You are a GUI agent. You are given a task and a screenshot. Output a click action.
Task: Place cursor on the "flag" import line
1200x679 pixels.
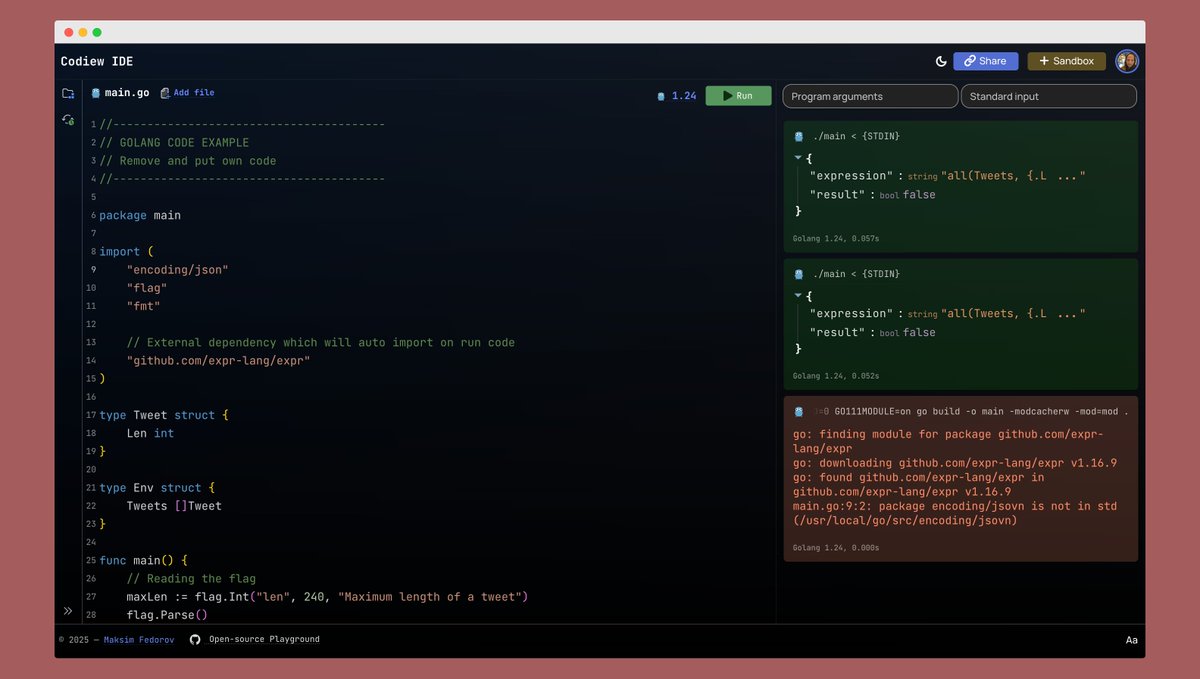point(146,288)
